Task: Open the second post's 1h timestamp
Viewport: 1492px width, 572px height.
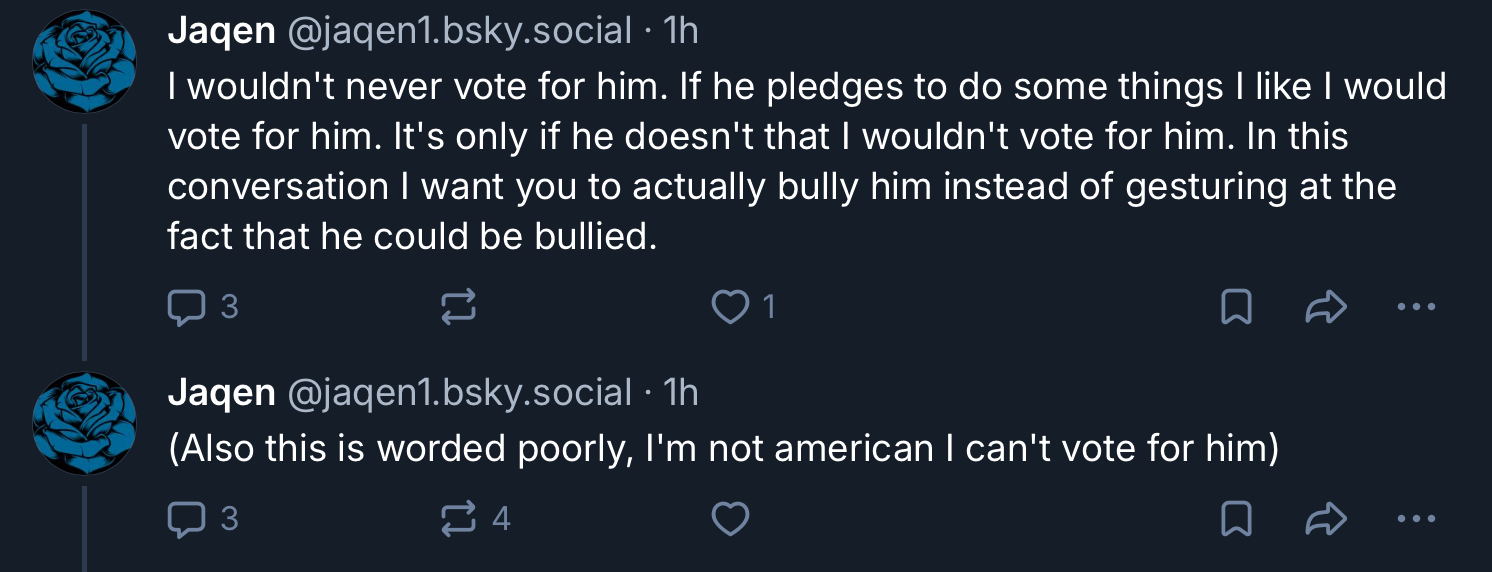Action: pyautogui.click(x=680, y=393)
